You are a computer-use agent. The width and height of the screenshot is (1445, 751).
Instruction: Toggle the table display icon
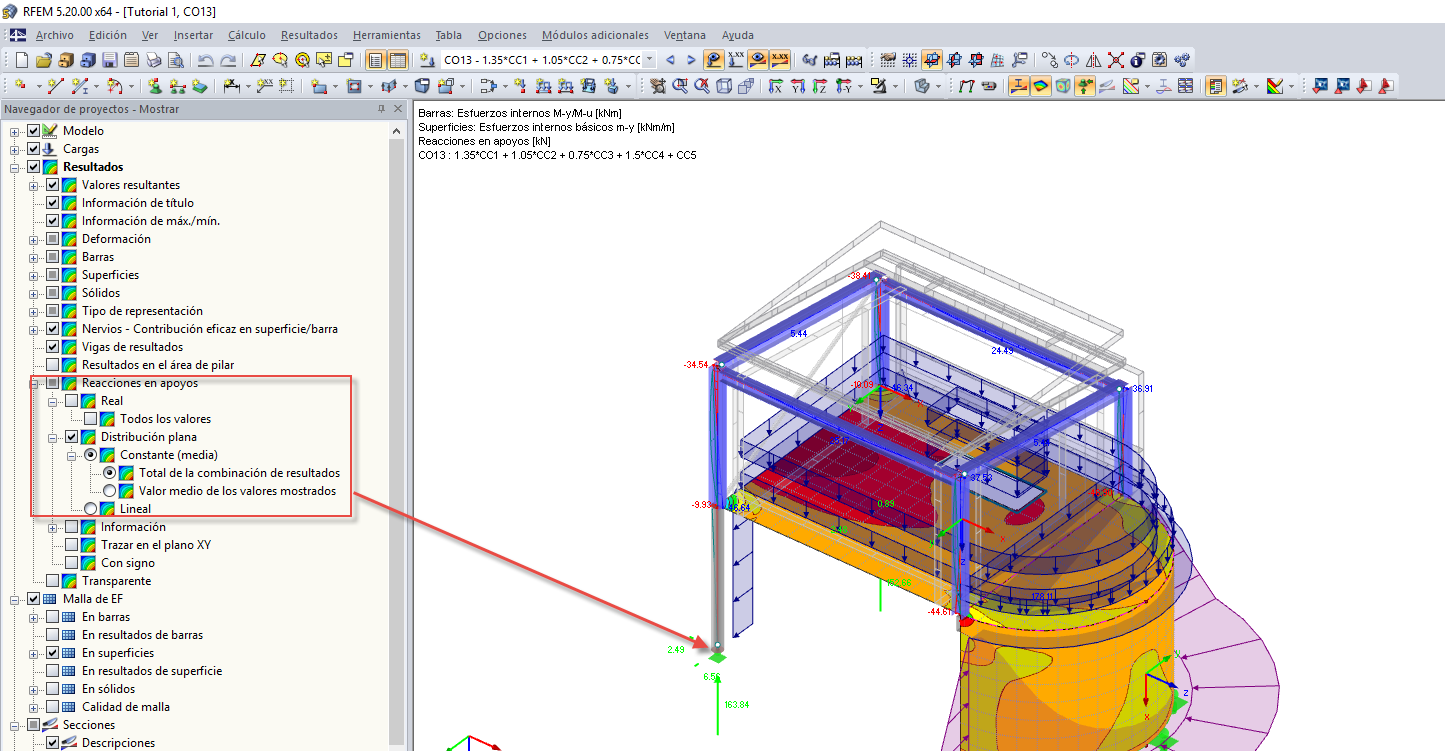(397, 60)
